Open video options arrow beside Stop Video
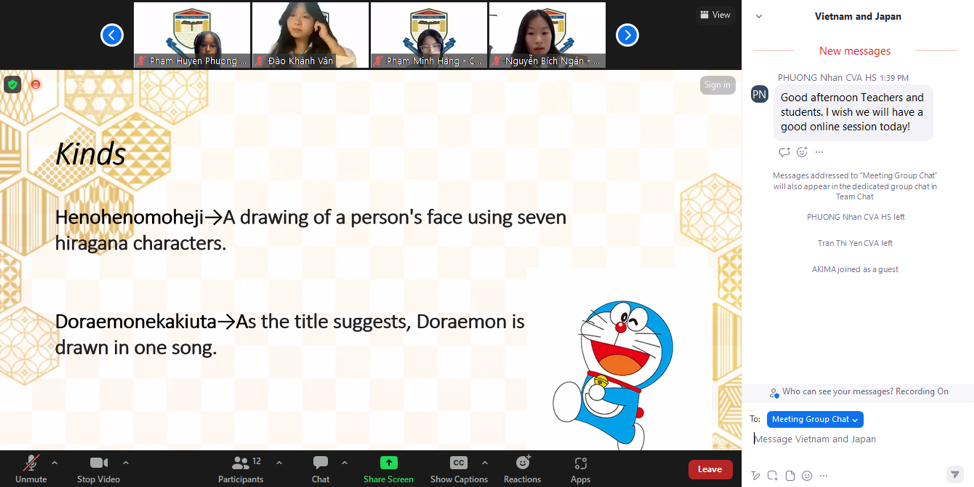The width and height of the screenshot is (974, 487). 126,463
